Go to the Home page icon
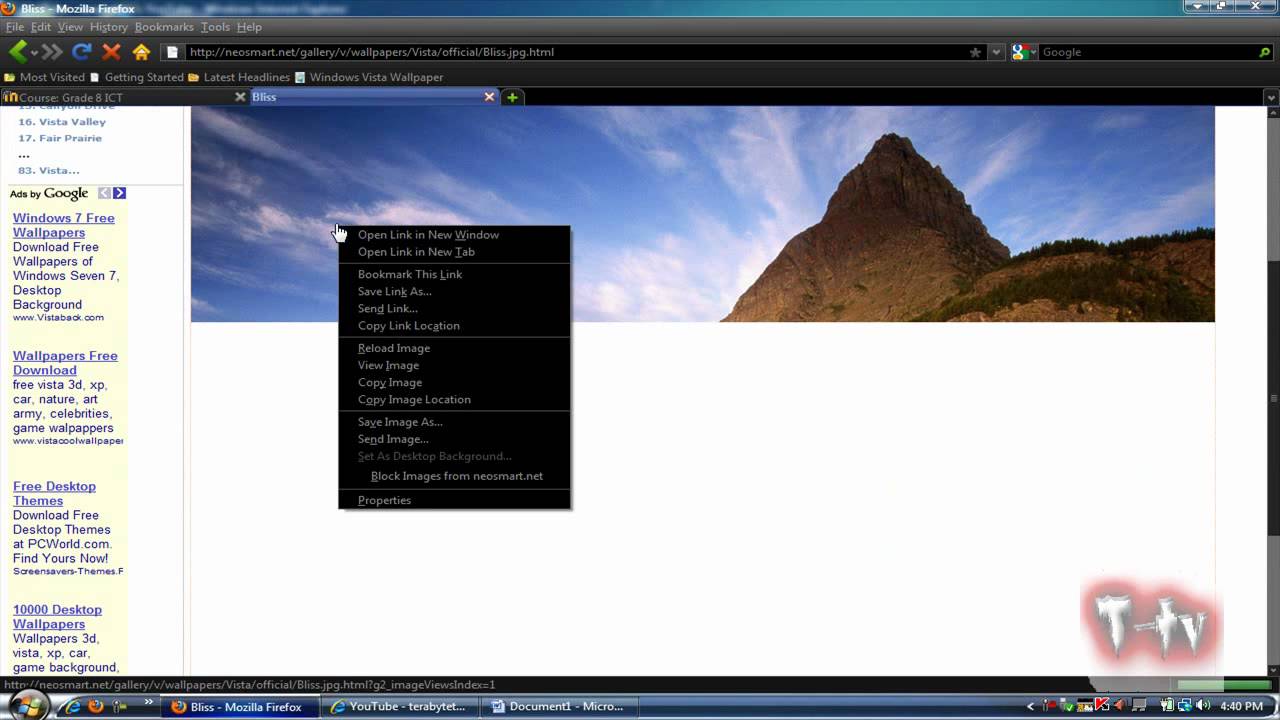Image resolution: width=1280 pixels, height=720 pixels. 141,52
